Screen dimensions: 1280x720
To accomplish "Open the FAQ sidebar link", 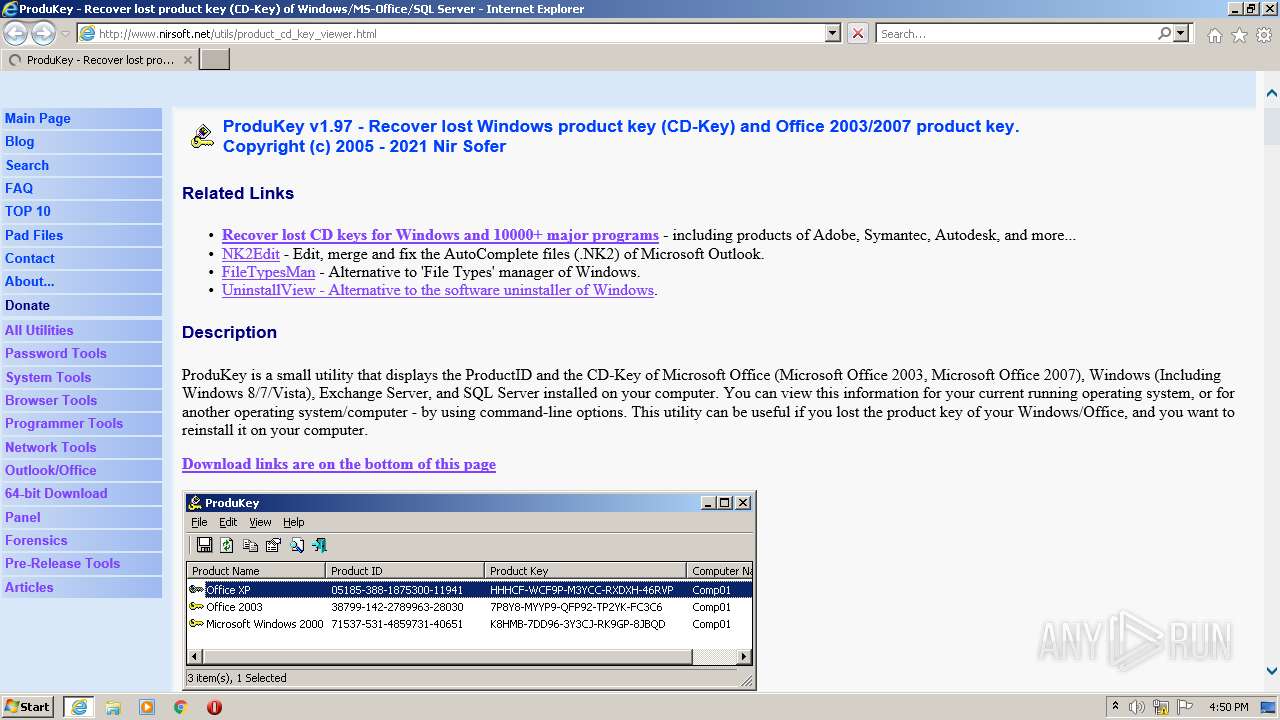I will tap(81, 188).
